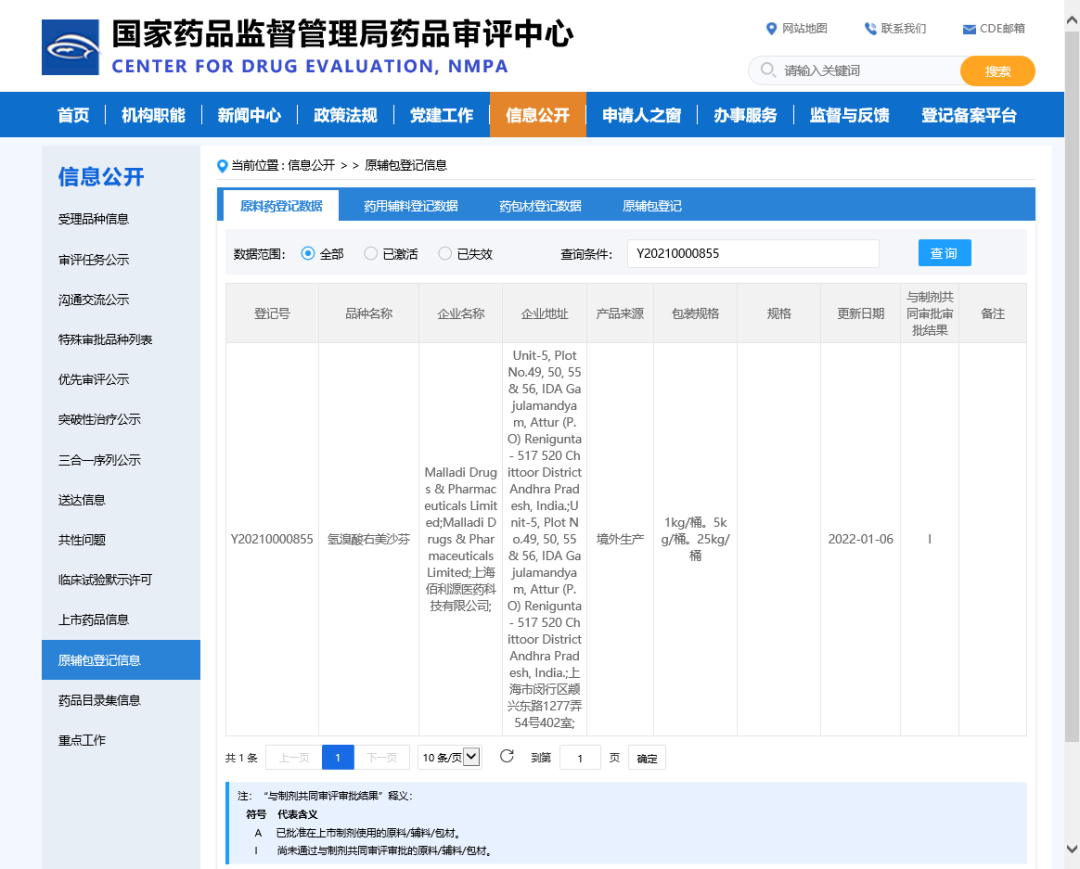Switch to 药包材登记数据 tab

540,206
